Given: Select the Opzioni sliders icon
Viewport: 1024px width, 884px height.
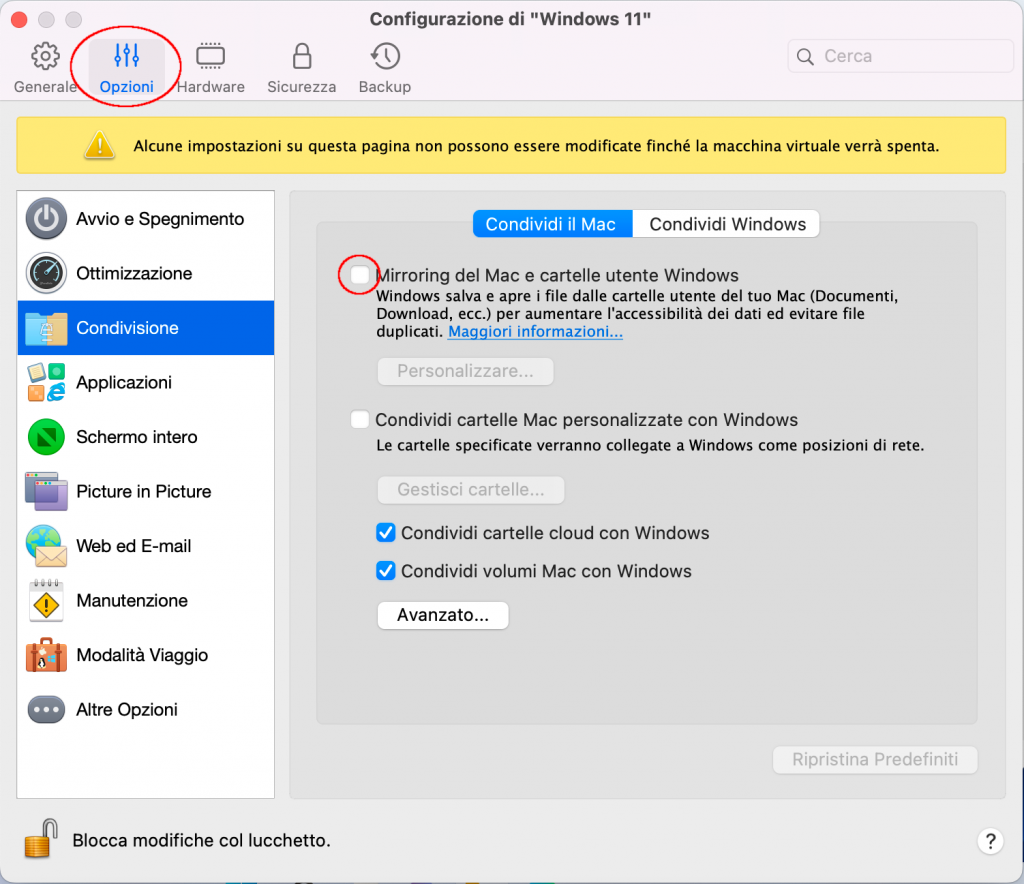Looking at the screenshot, I should point(126,56).
